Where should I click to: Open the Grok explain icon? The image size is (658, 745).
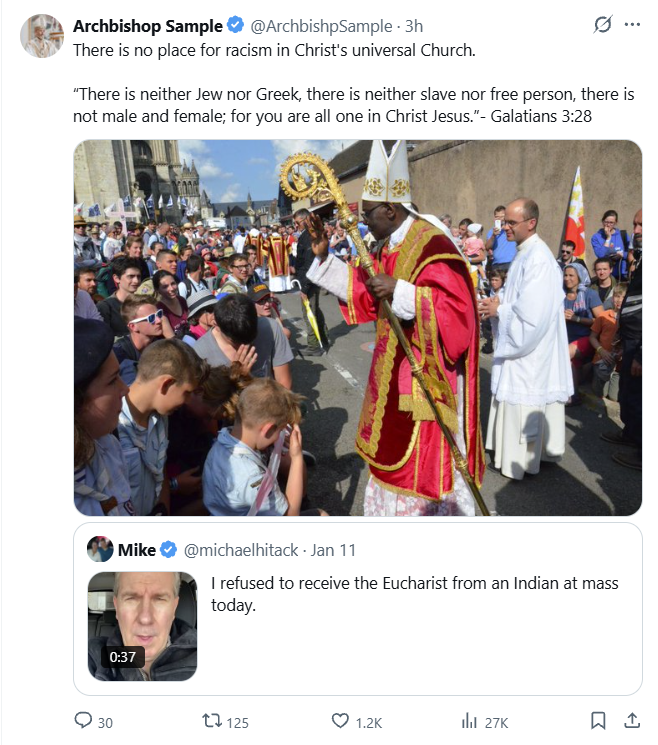pyautogui.click(x=602, y=25)
